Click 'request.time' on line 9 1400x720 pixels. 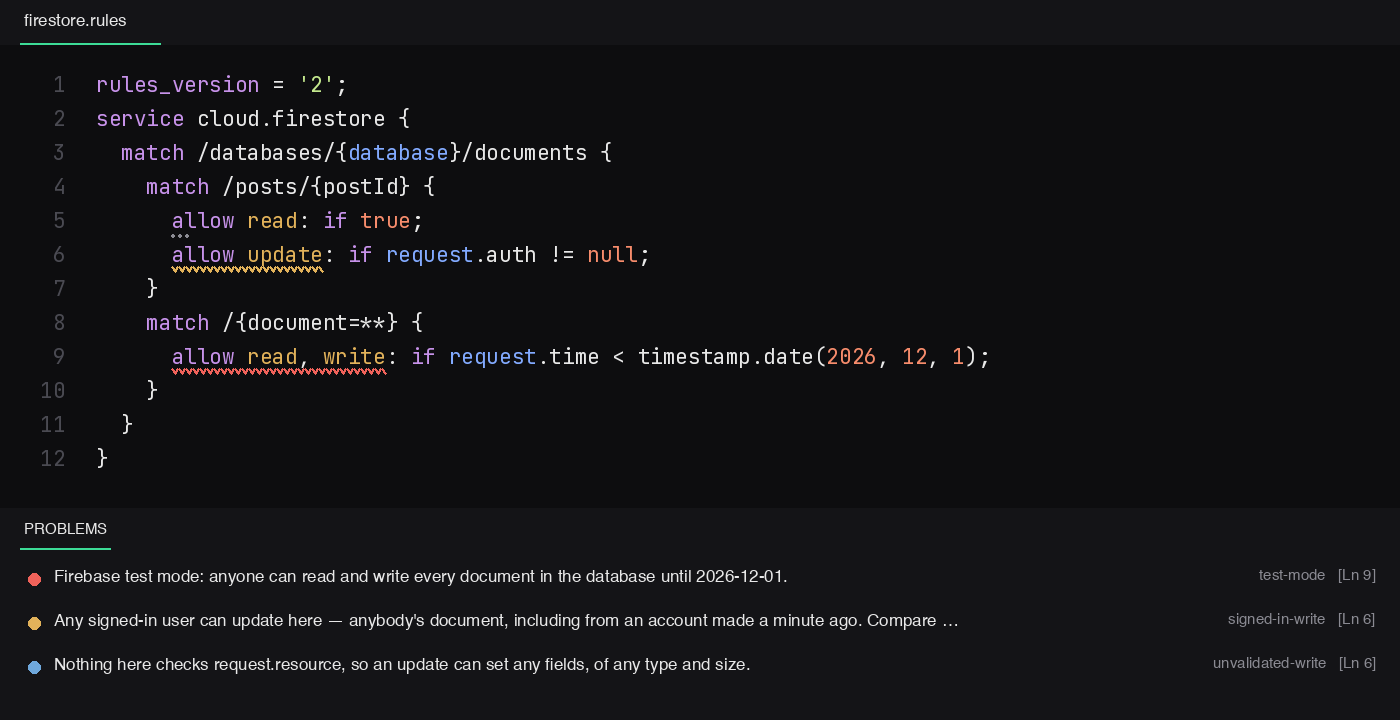point(524,357)
